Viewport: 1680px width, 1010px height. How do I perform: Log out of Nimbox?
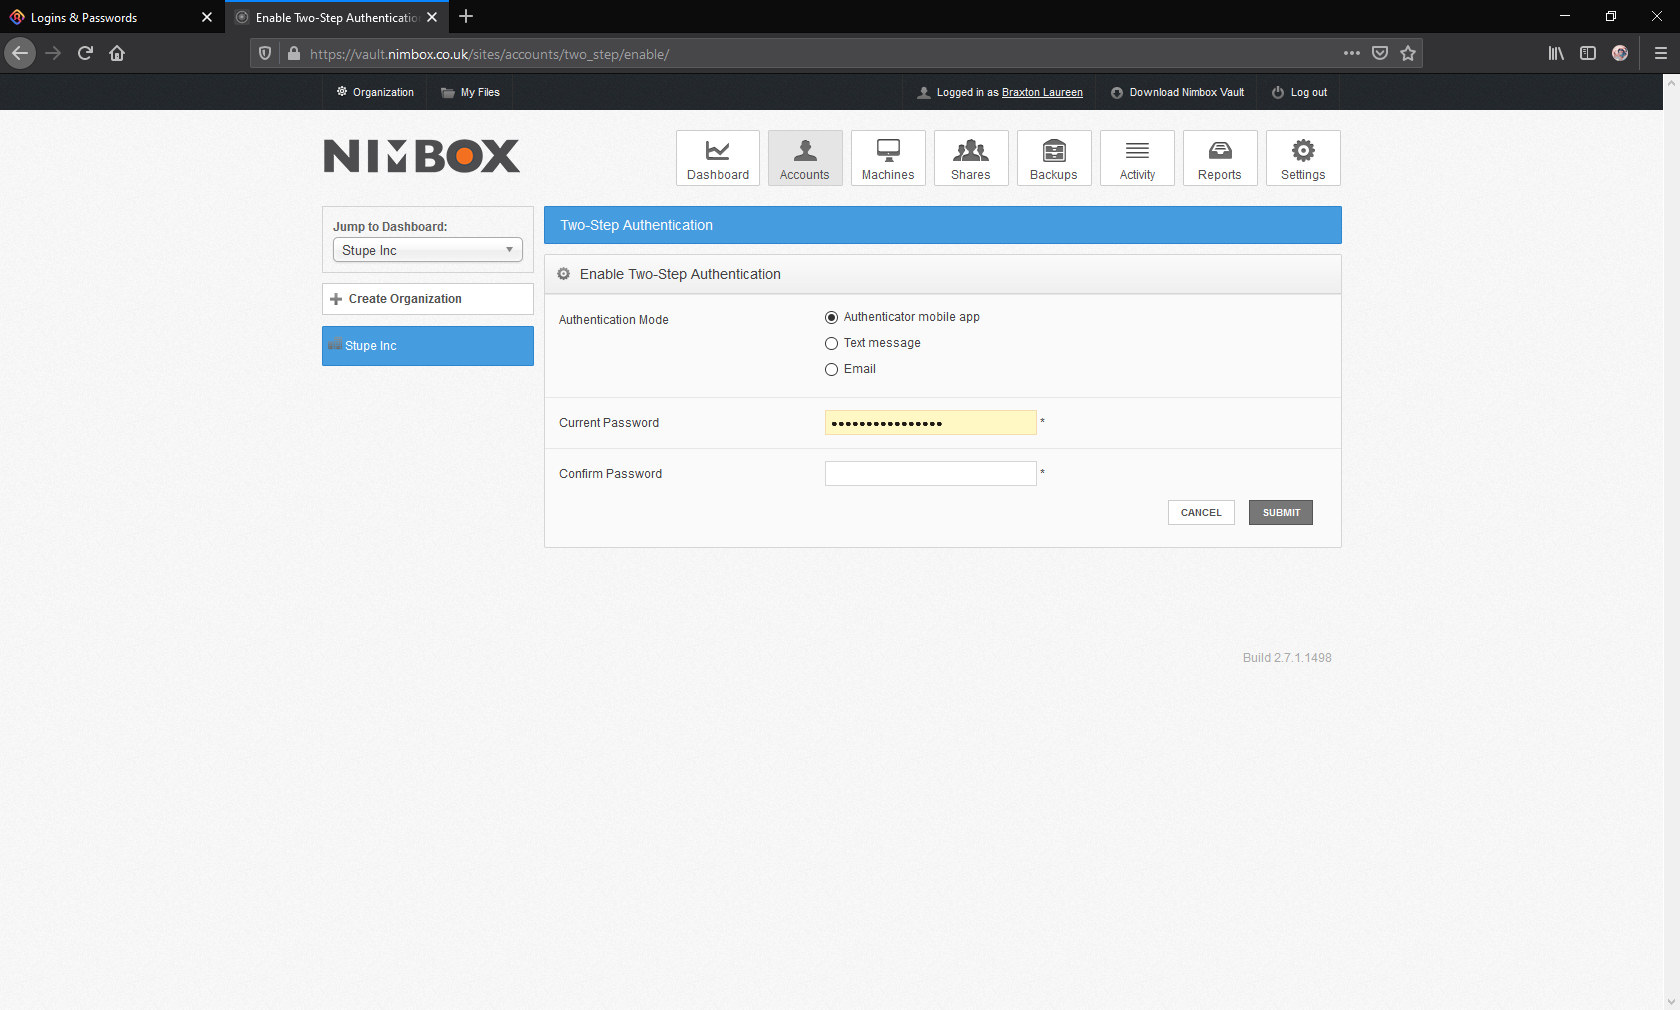(1299, 92)
